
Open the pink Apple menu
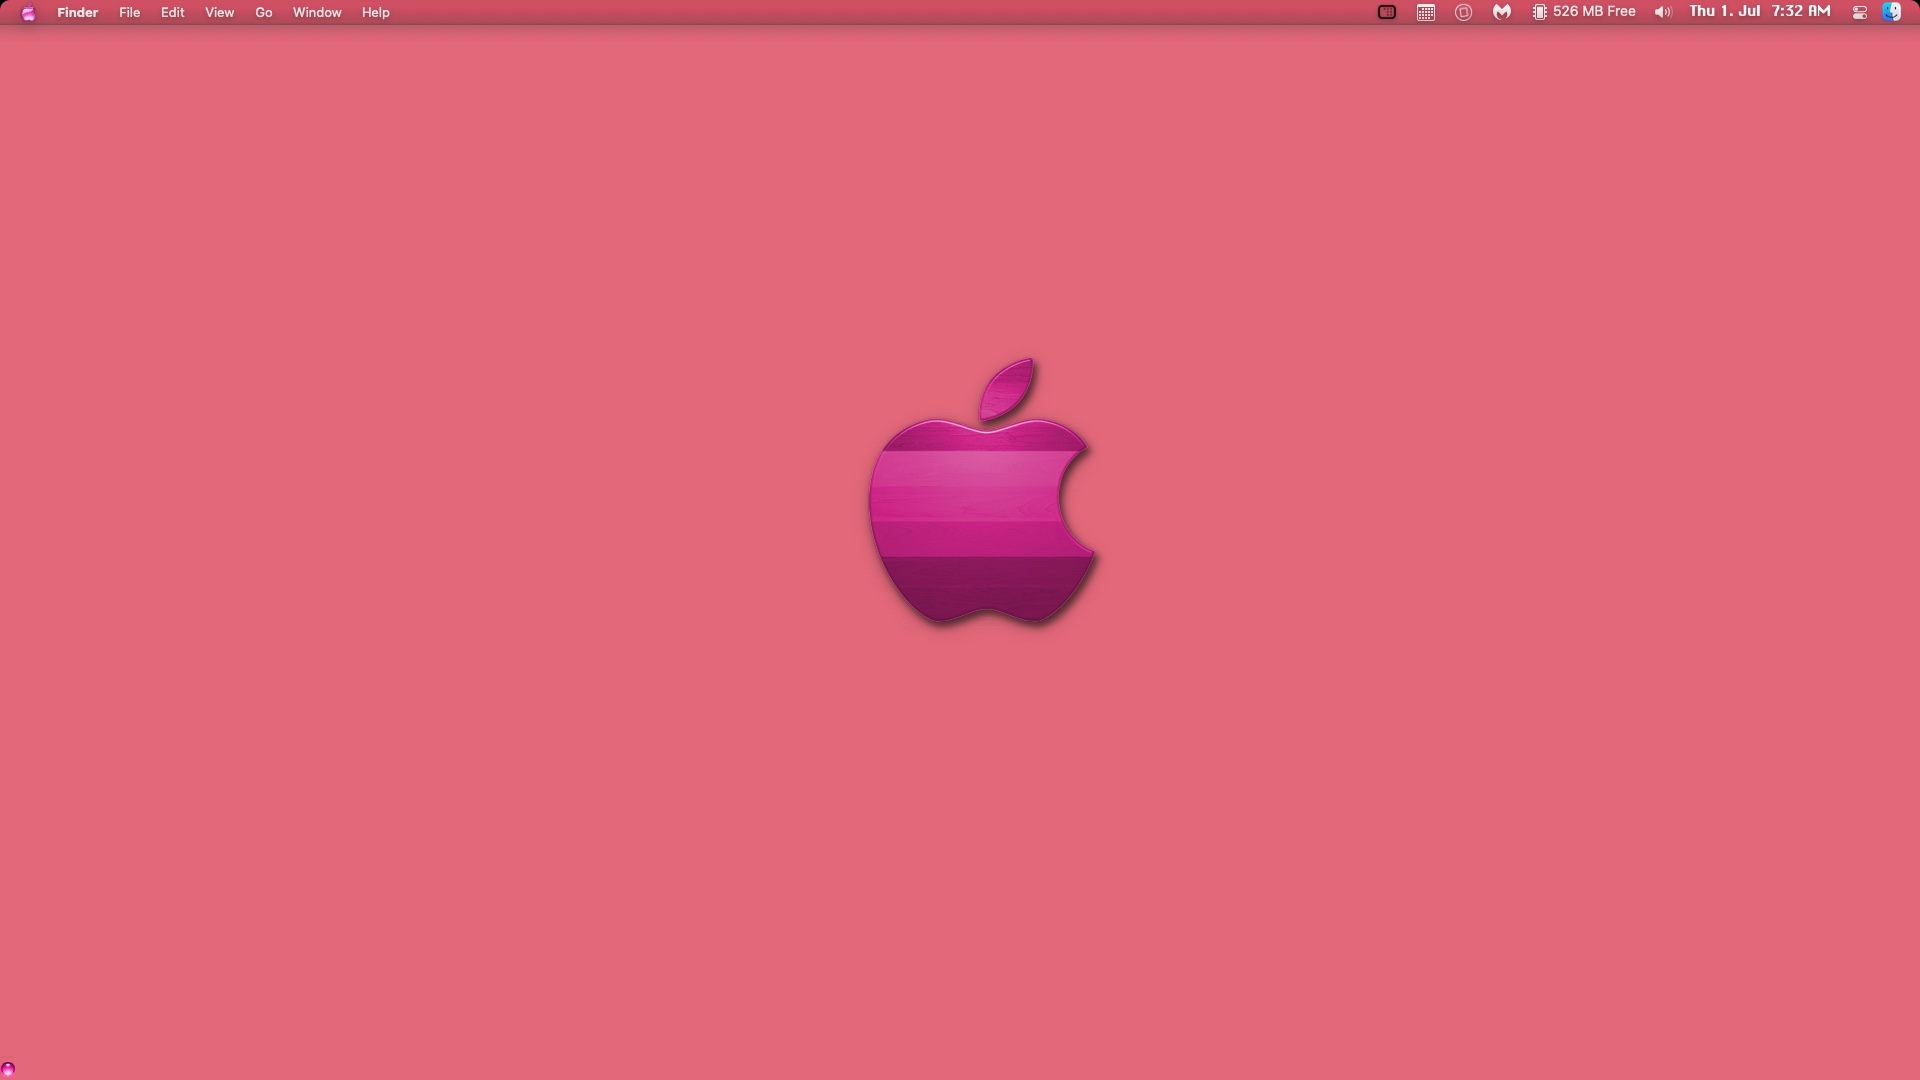pos(28,13)
